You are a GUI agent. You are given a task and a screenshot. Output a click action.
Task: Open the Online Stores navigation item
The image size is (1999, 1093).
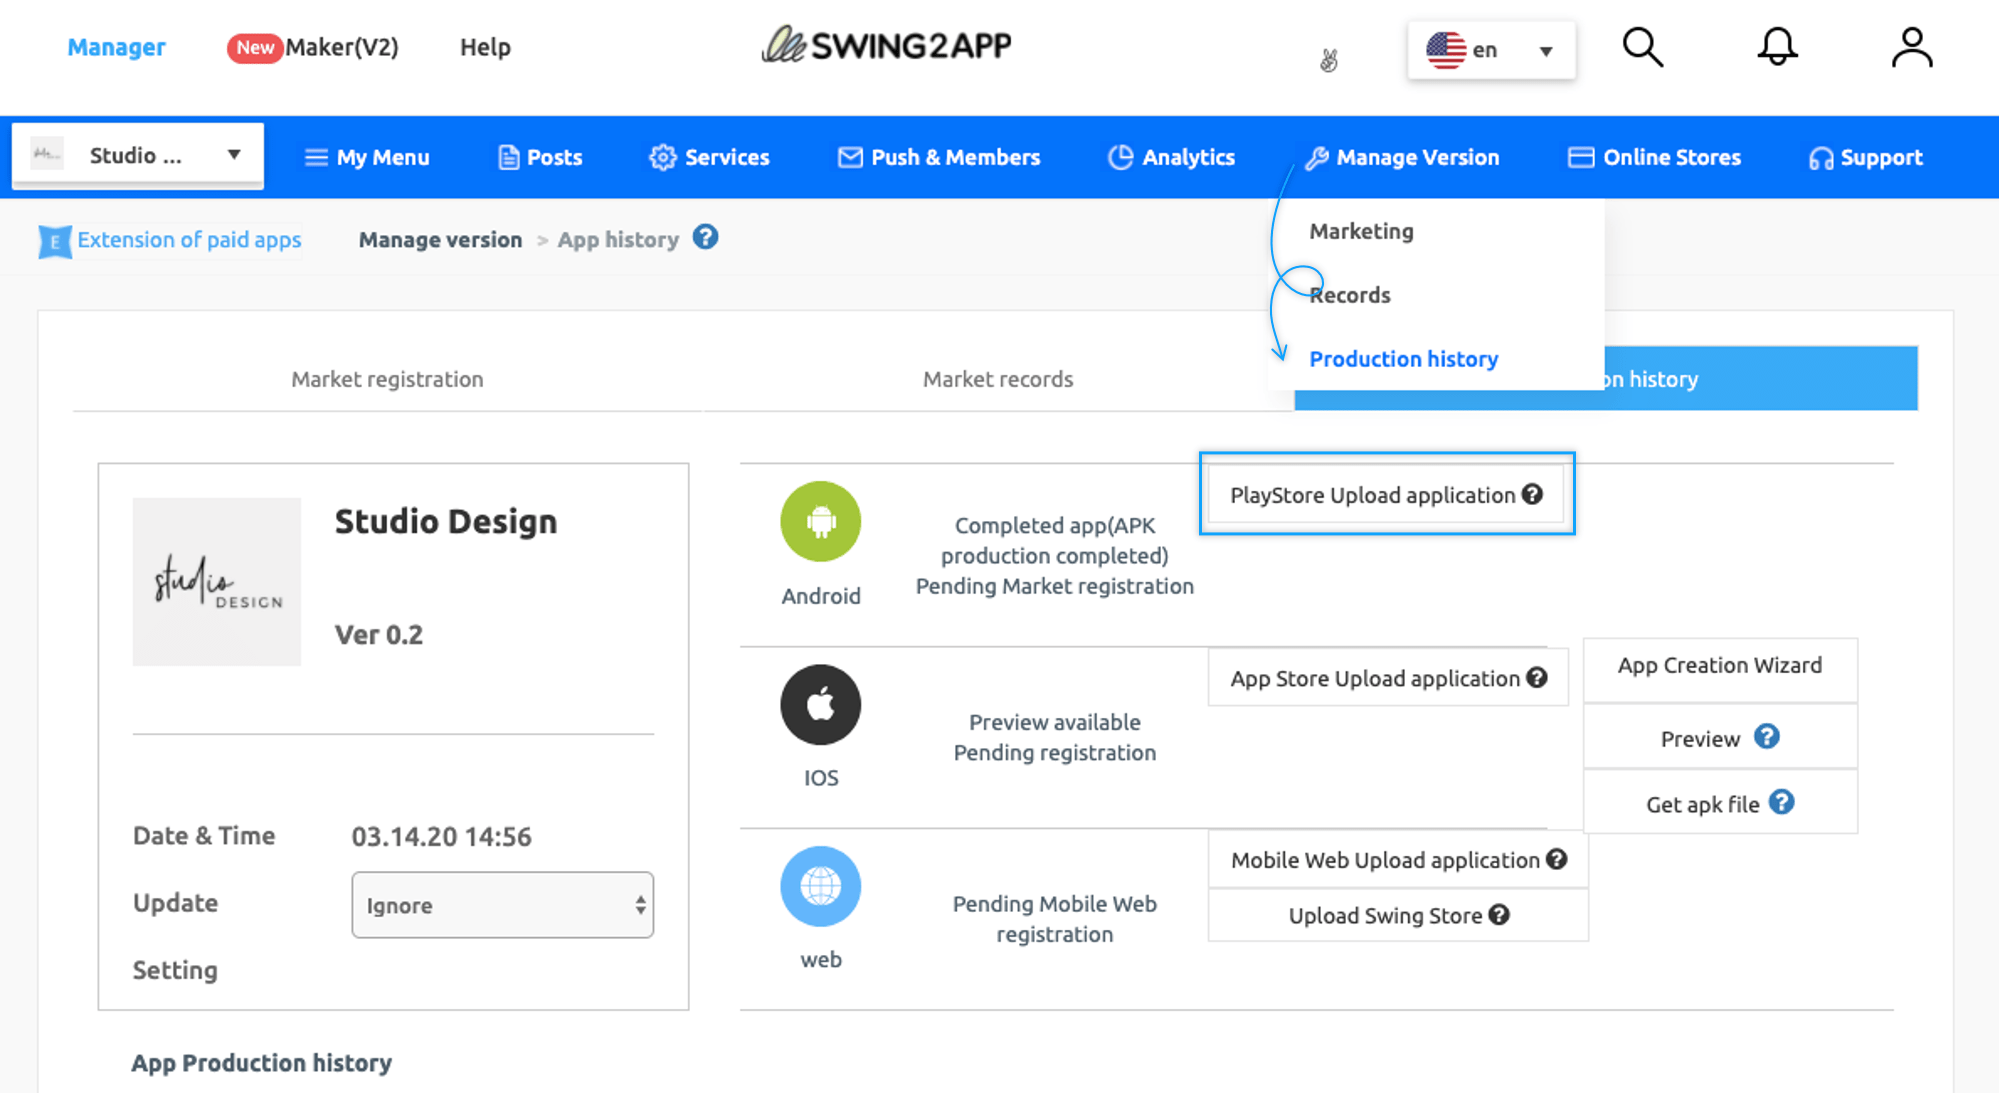coord(1654,157)
